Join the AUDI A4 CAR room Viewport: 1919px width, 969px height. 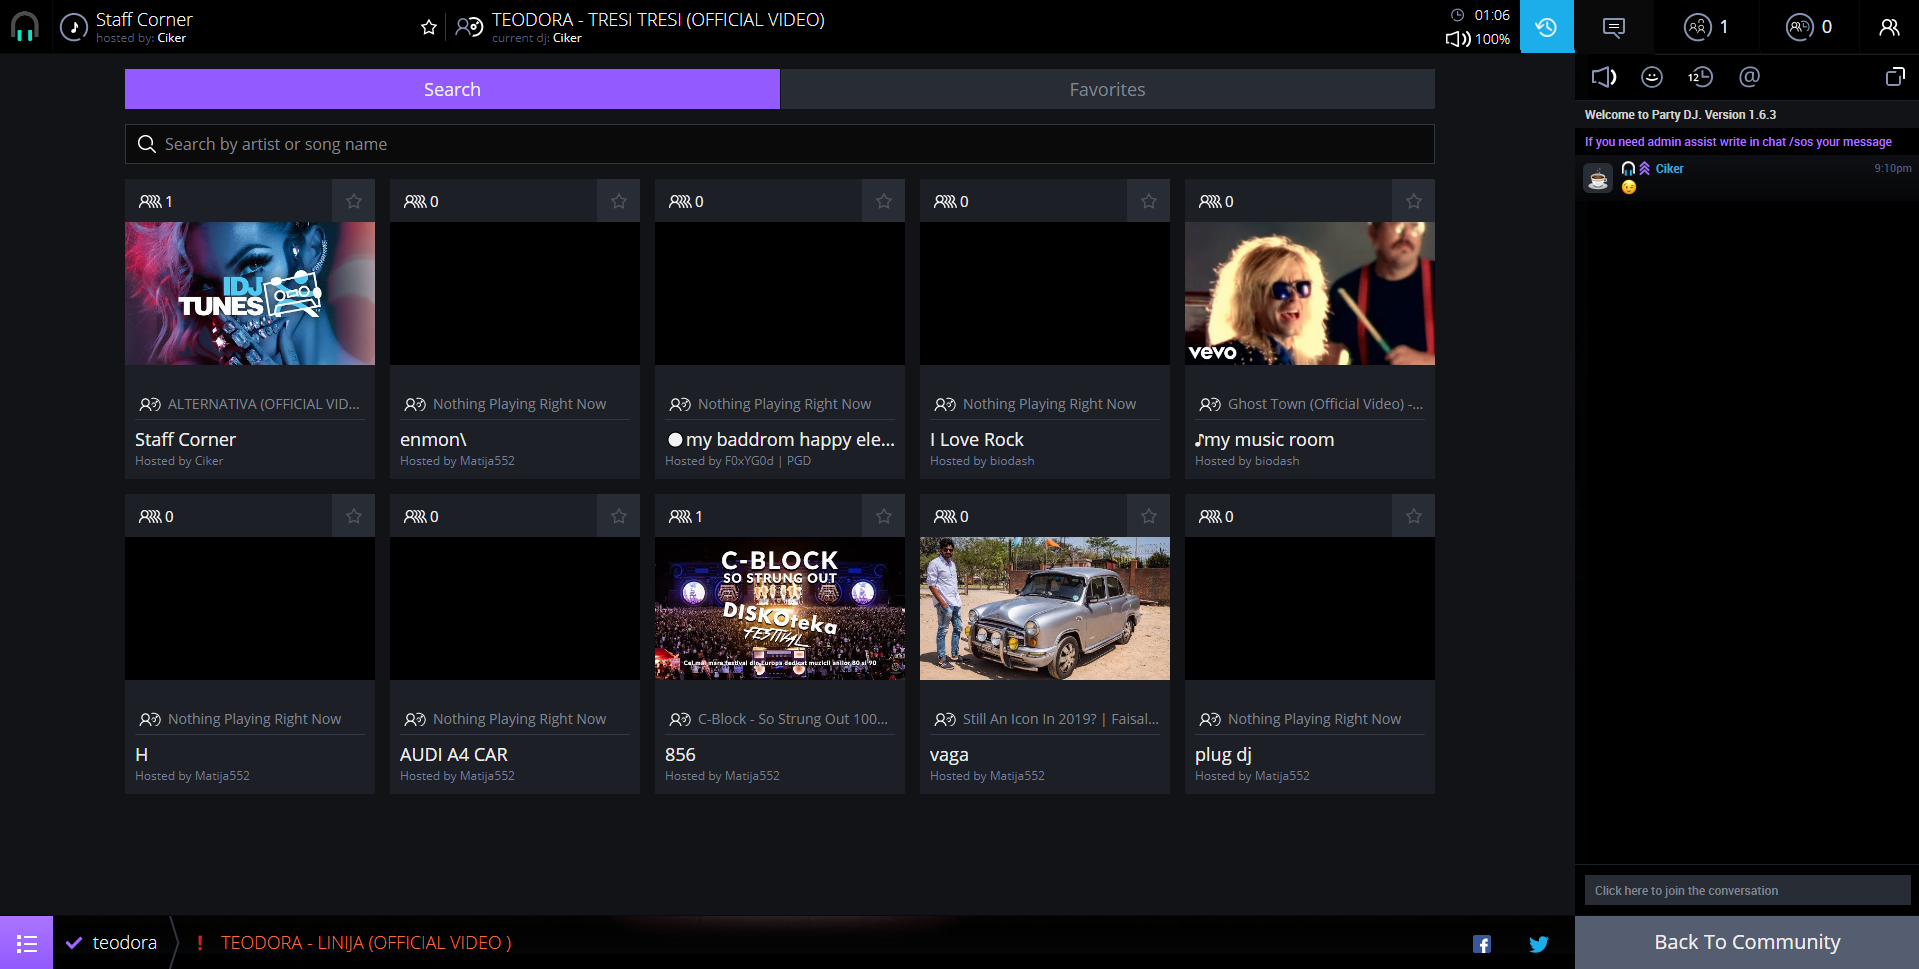(x=454, y=754)
